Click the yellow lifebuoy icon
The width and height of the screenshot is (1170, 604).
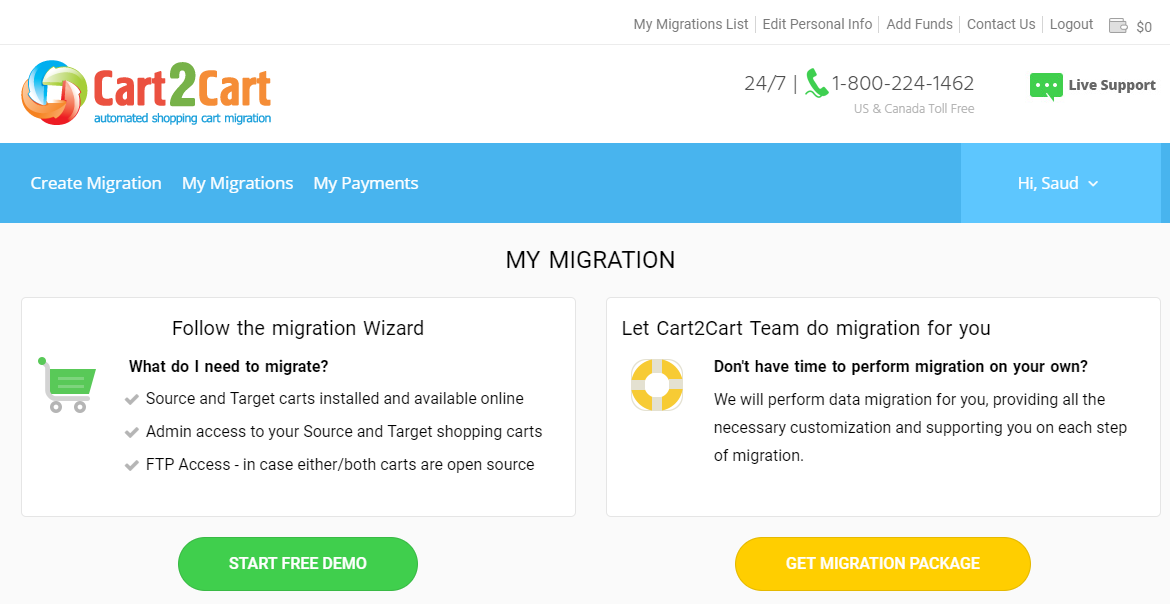[657, 385]
